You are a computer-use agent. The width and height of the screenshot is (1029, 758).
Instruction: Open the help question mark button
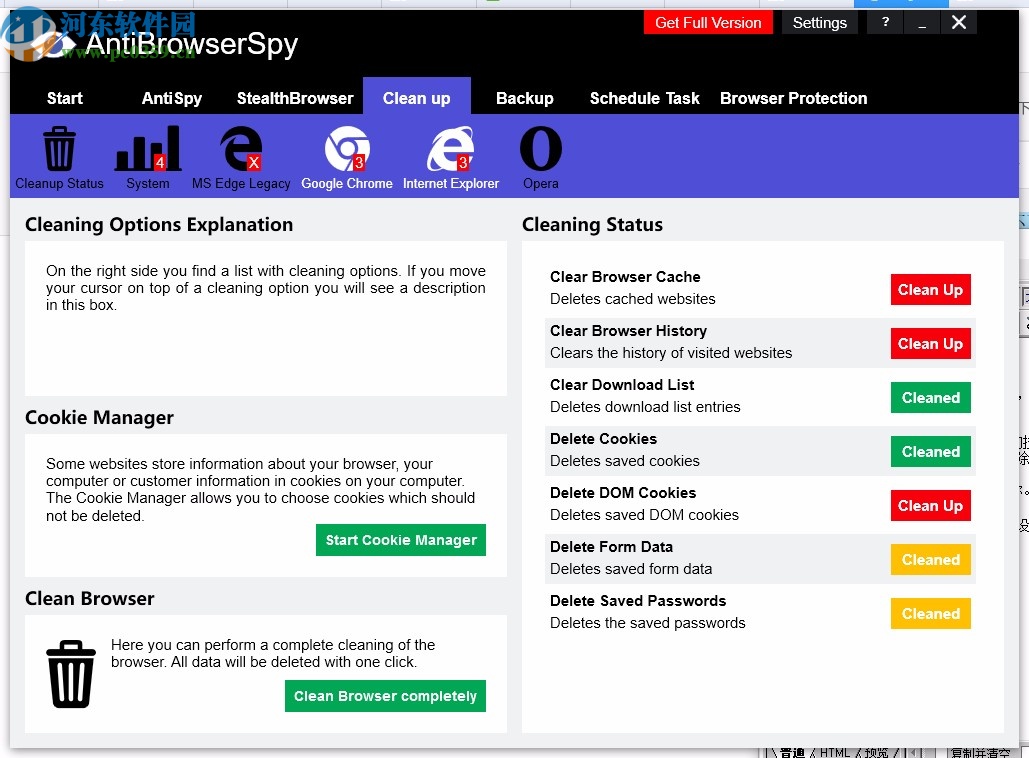pyautogui.click(x=884, y=22)
